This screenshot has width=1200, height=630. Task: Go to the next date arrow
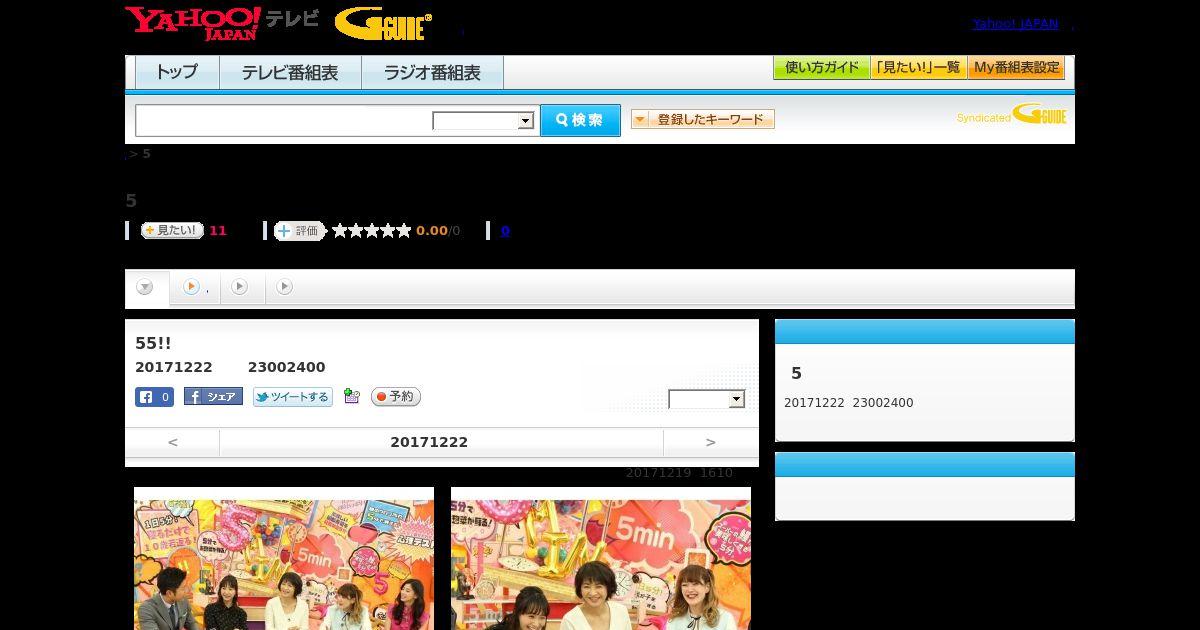coord(711,442)
